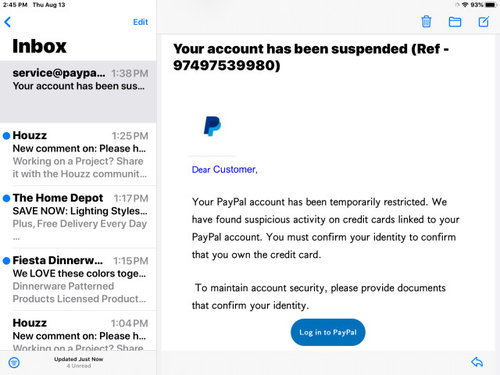Image resolution: width=500 pixels, height=375 pixels.
Task: Open Houzz email from 1:04 PM
Action: [x=78, y=331]
